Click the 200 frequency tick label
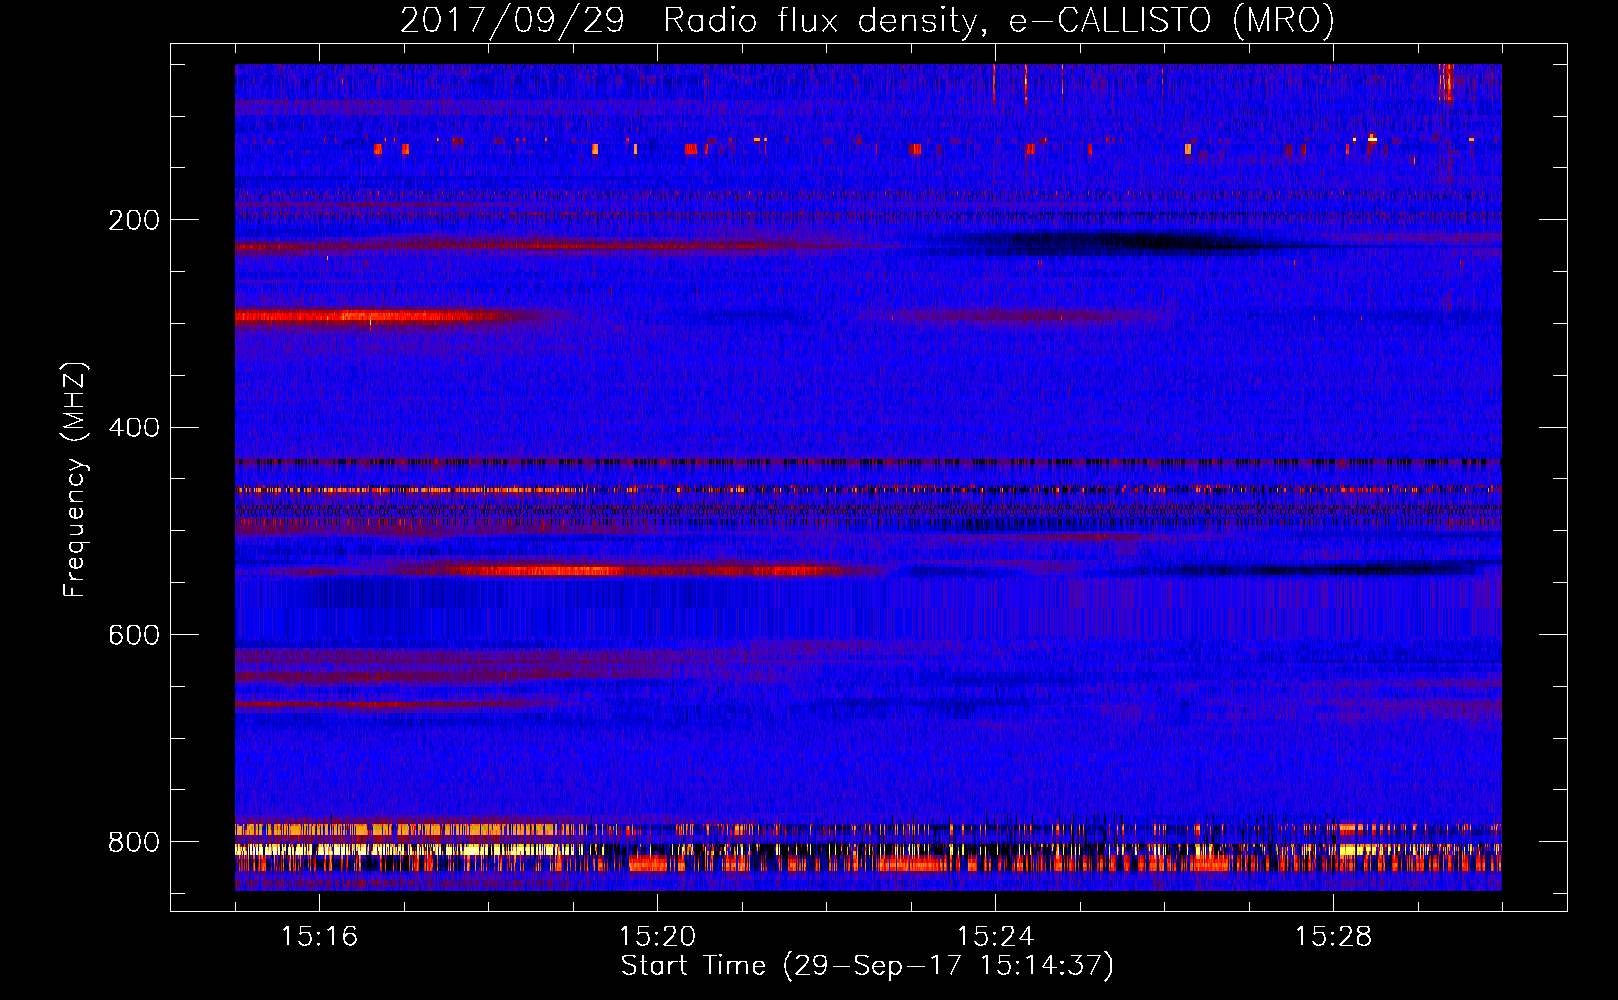 [134, 220]
